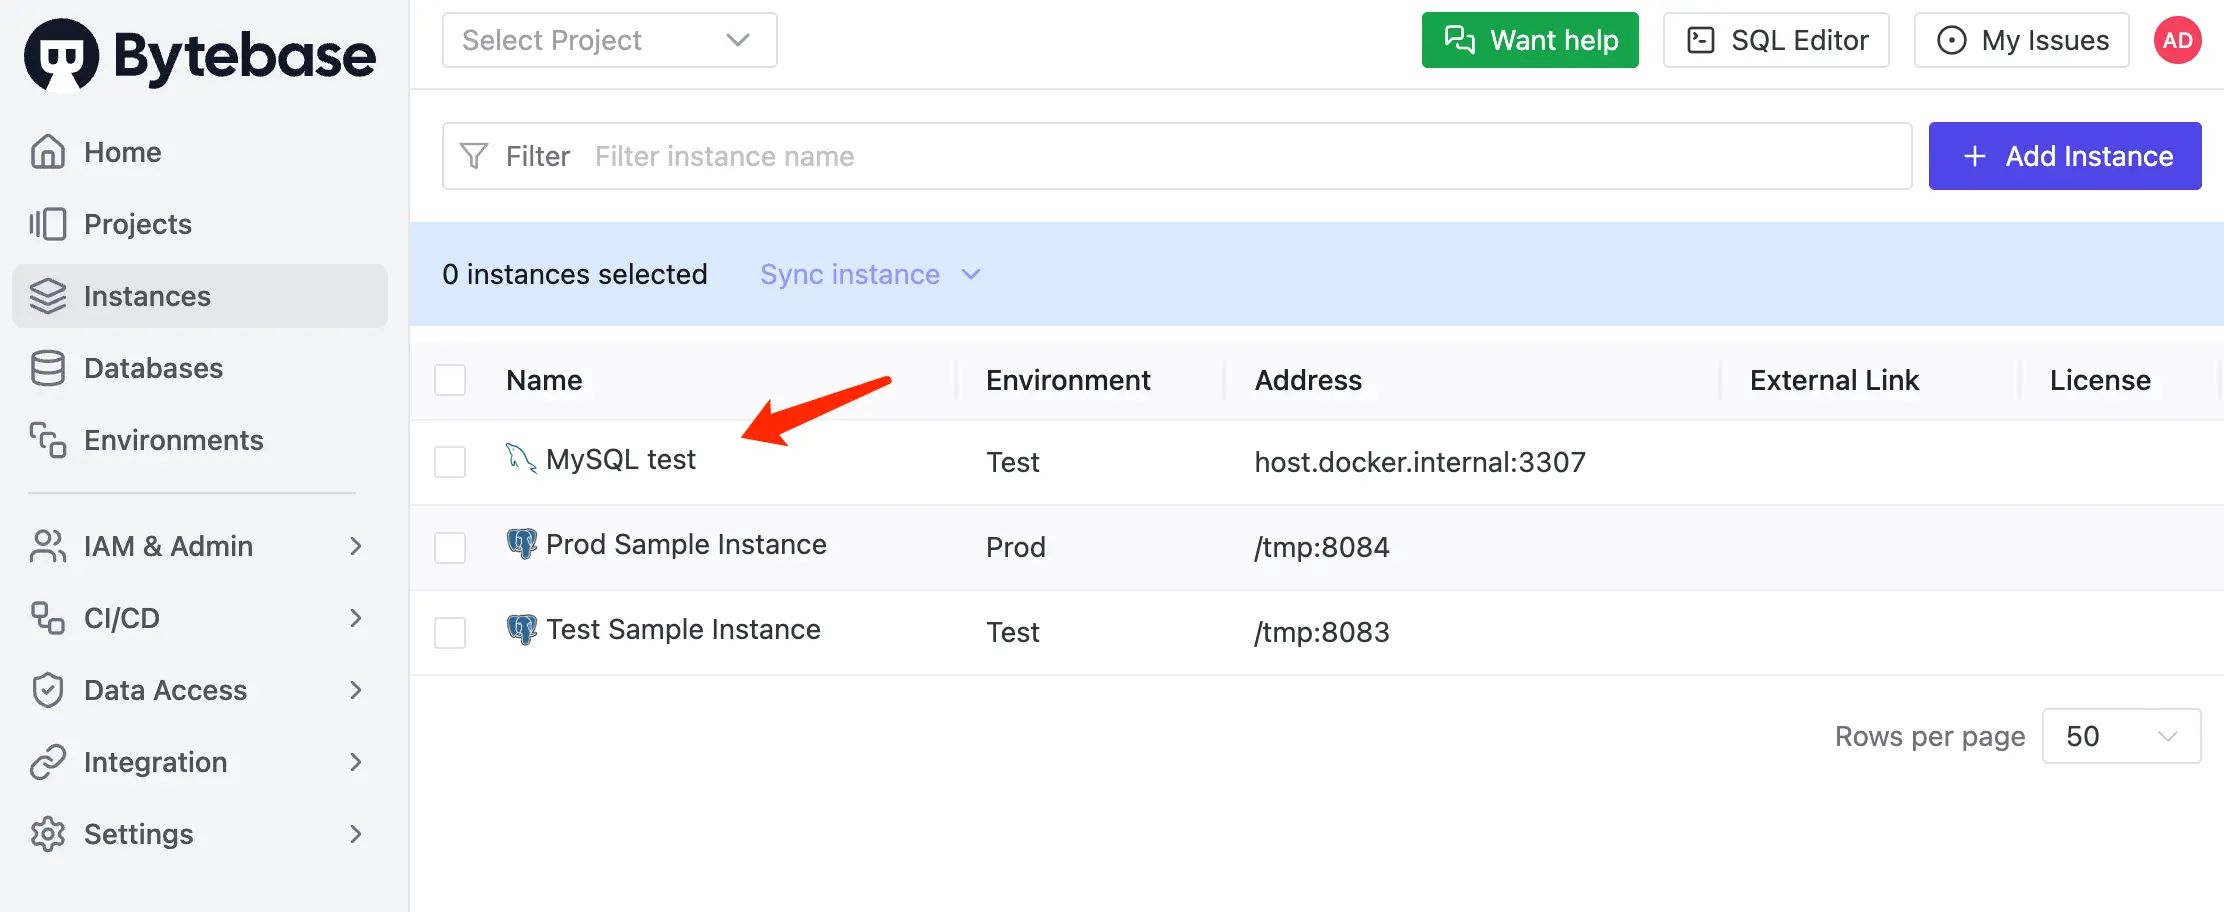Screen dimensions: 2224x912
Task: Open the Test Sample Instance
Action: [683, 629]
